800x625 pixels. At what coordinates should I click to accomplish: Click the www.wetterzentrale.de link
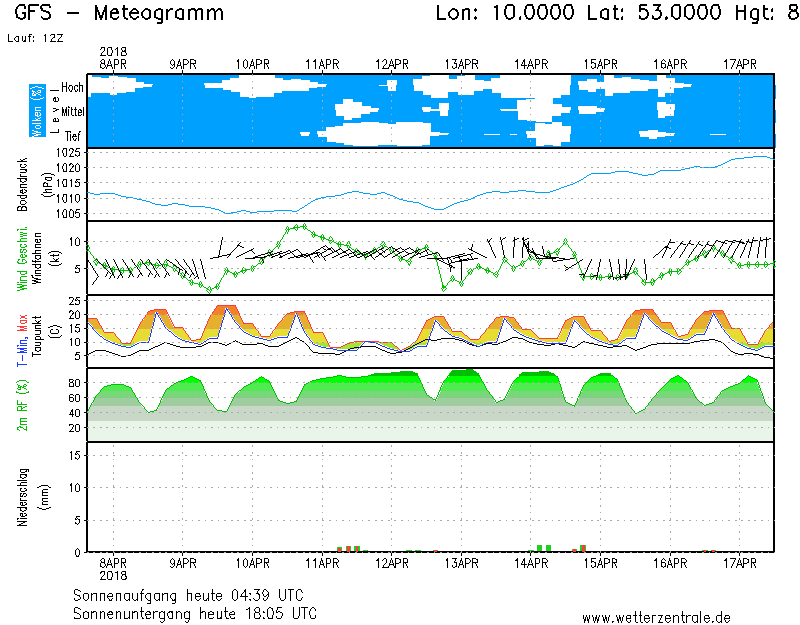pos(656,617)
